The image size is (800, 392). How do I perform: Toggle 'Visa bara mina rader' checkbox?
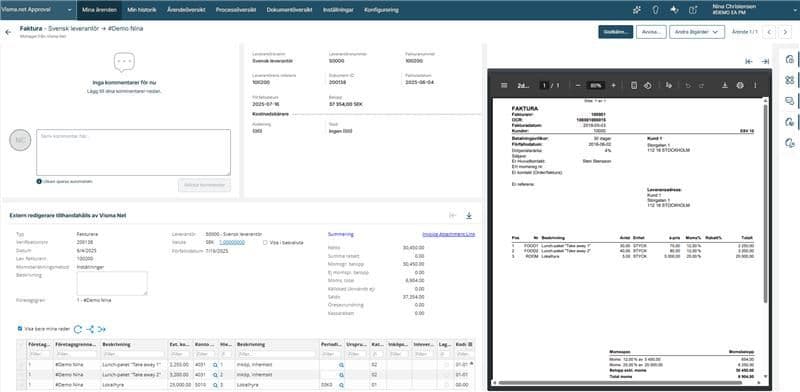click(20, 329)
